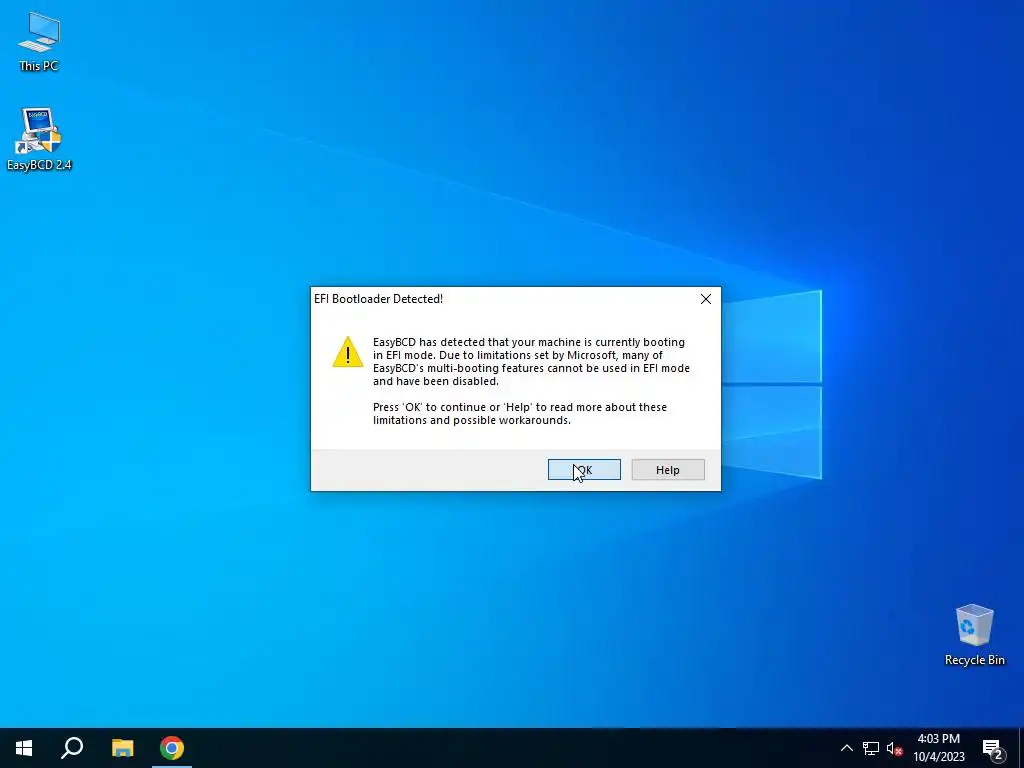Viewport: 1024px width, 768px height.
Task: Open network status tray icon
Action: 871,748
